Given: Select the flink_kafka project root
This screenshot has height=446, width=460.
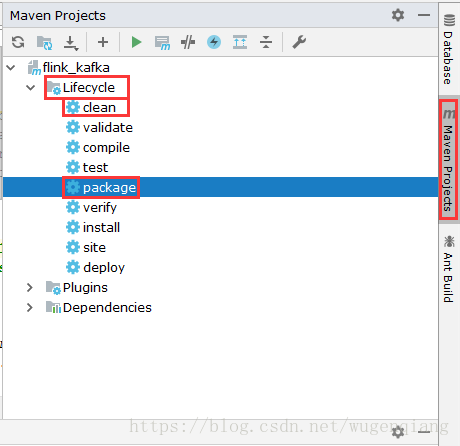Looking at the screenshot, I should [x=69, y=67].
